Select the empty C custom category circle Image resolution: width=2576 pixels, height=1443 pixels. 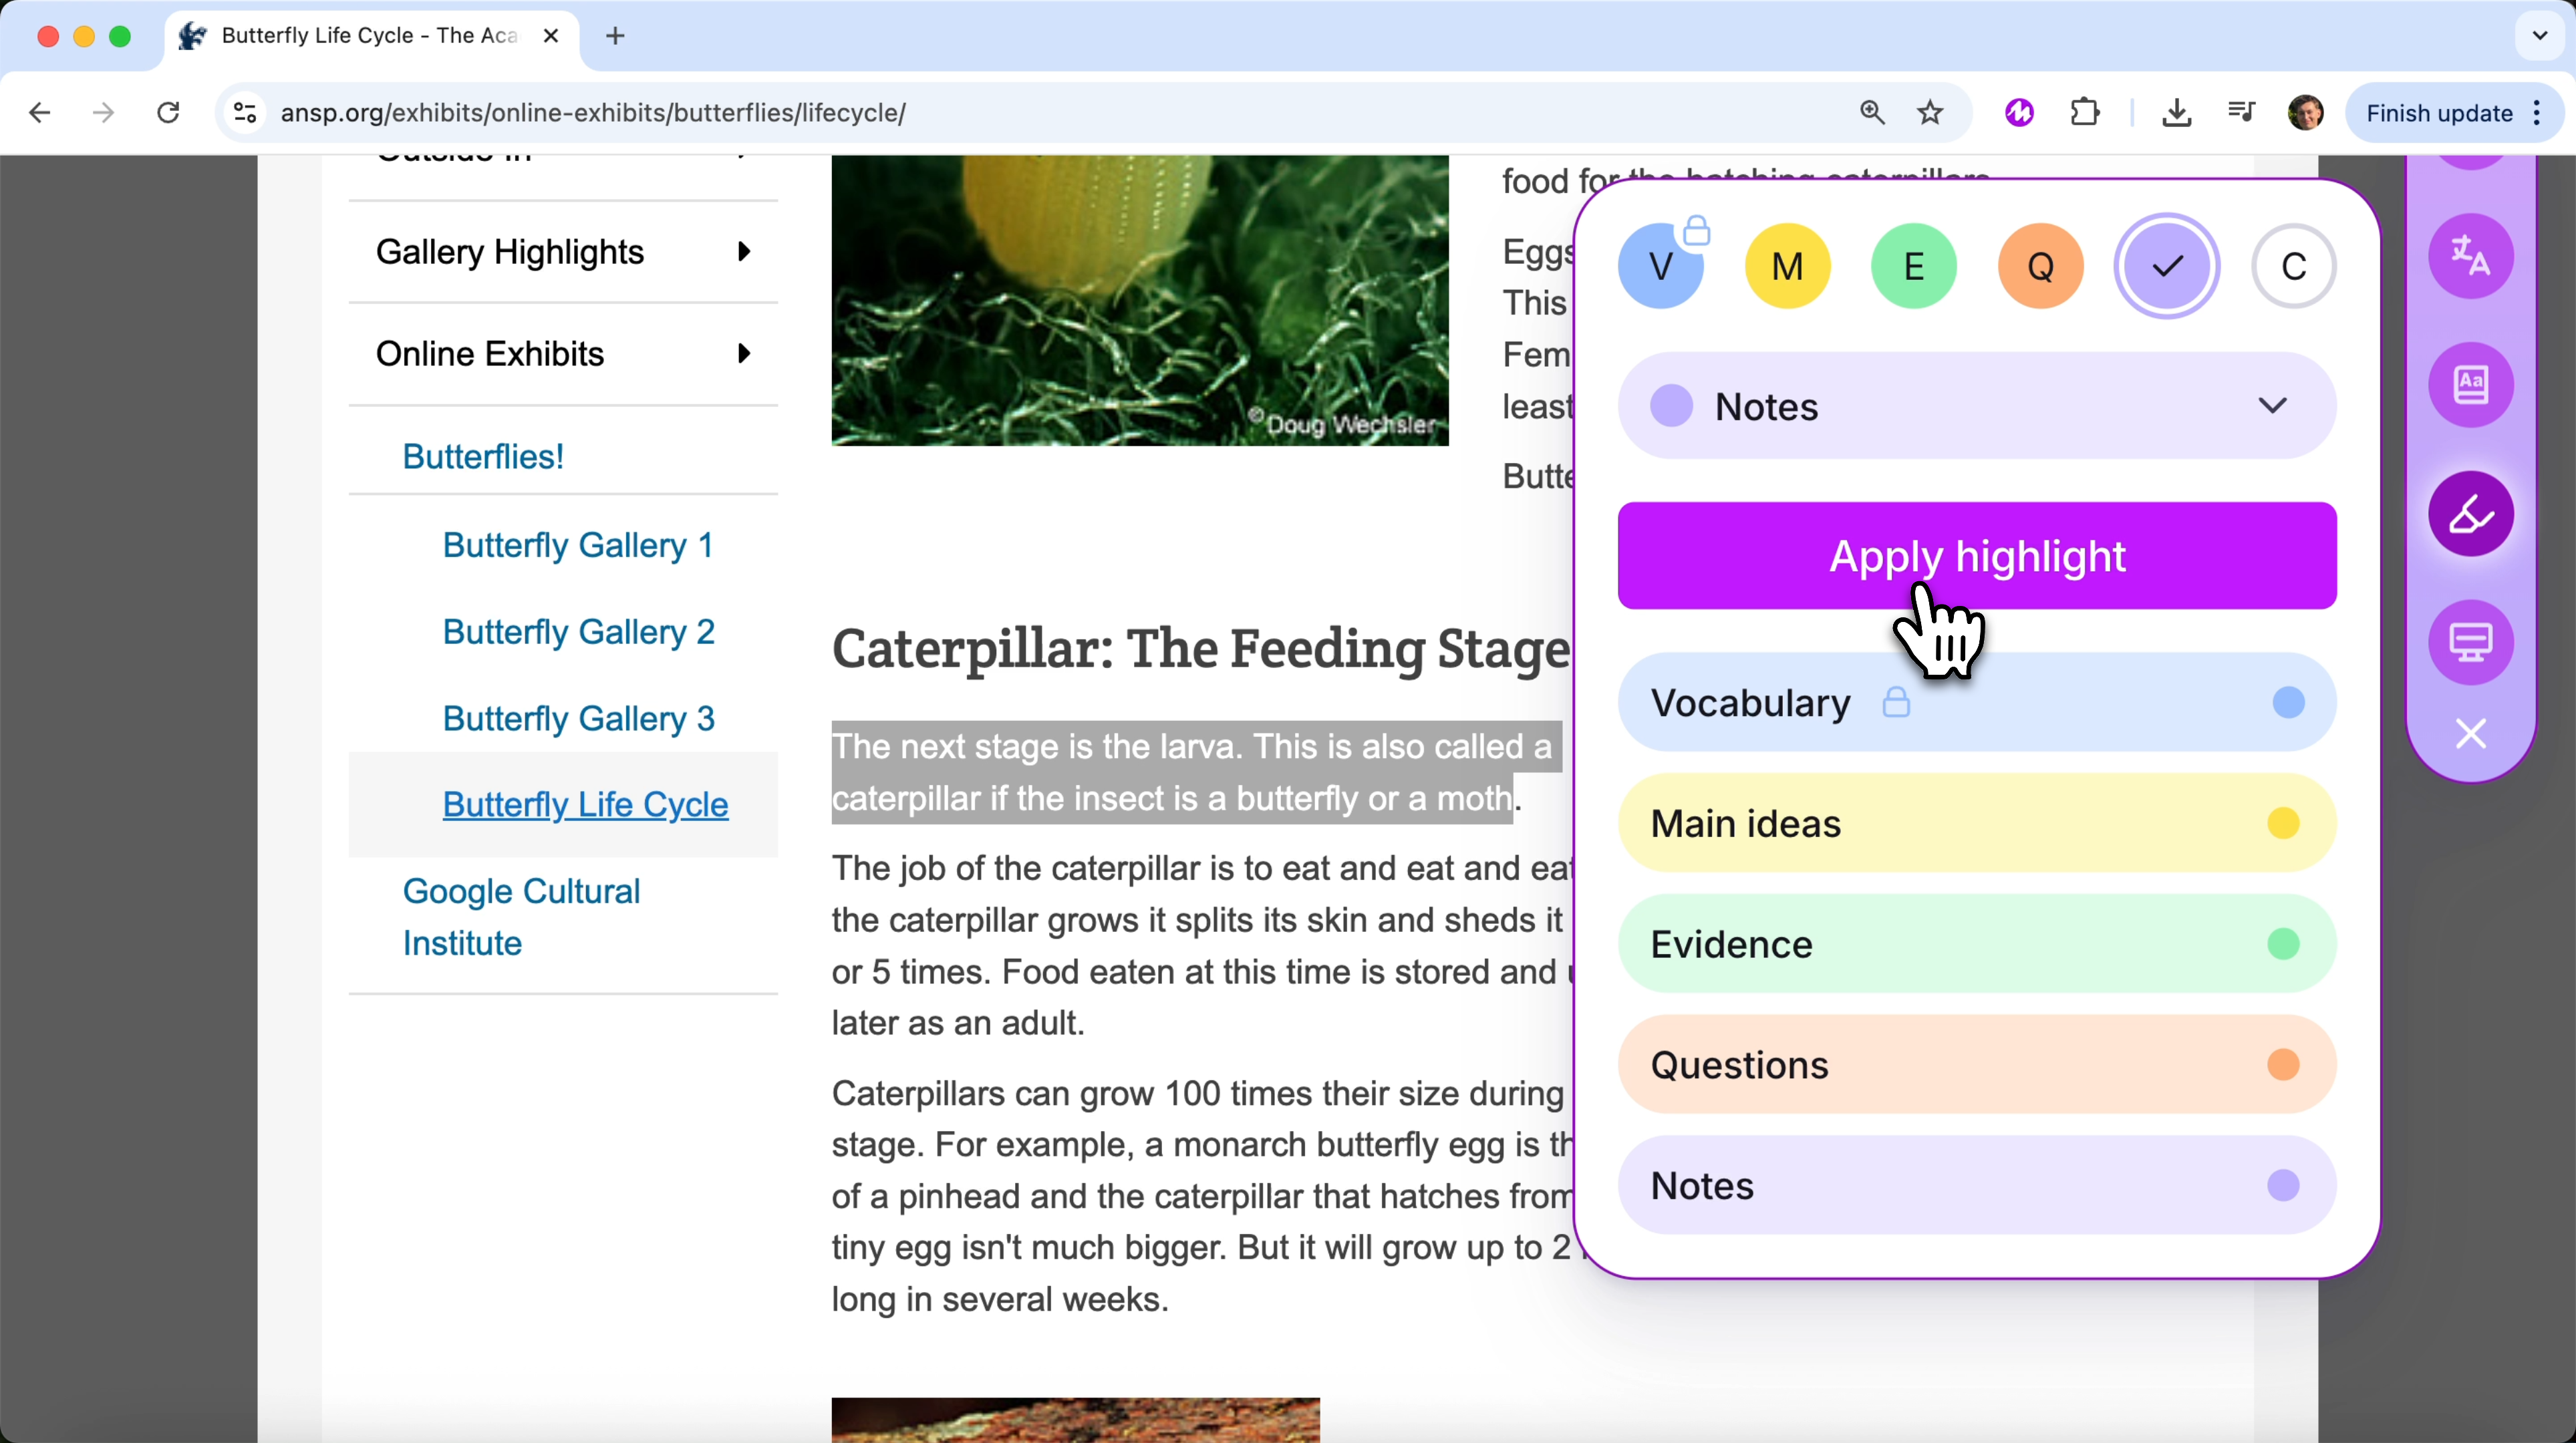(x=2293, y=265)
